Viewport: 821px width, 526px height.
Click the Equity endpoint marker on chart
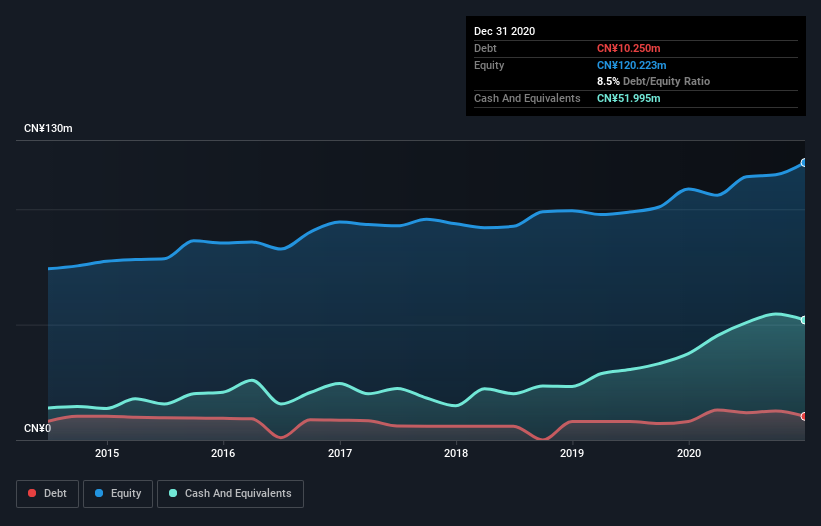[x=804, y=163]
